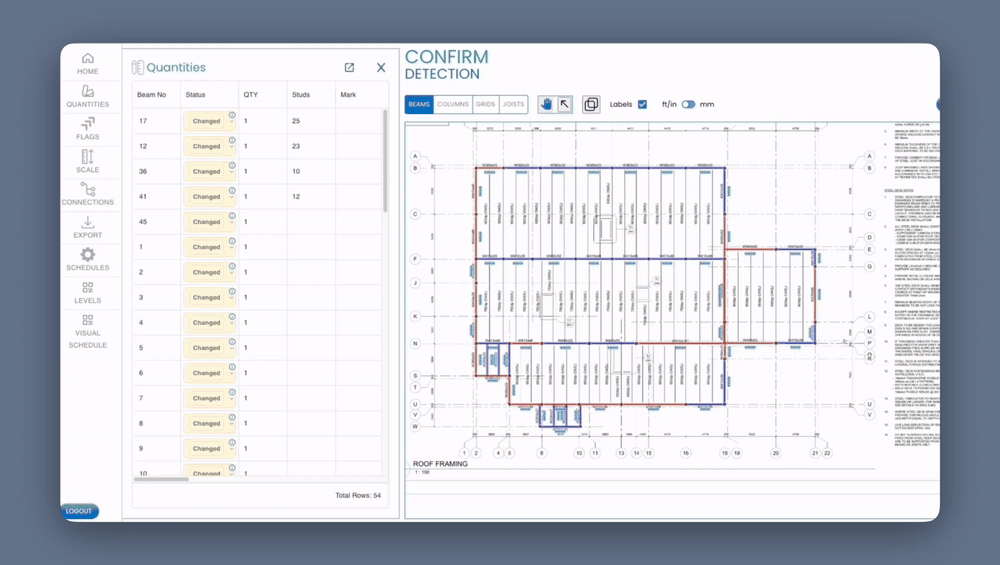Go to Home in the sidebar
Viewport: 1000px width, 565px height.
pos(88,64)
